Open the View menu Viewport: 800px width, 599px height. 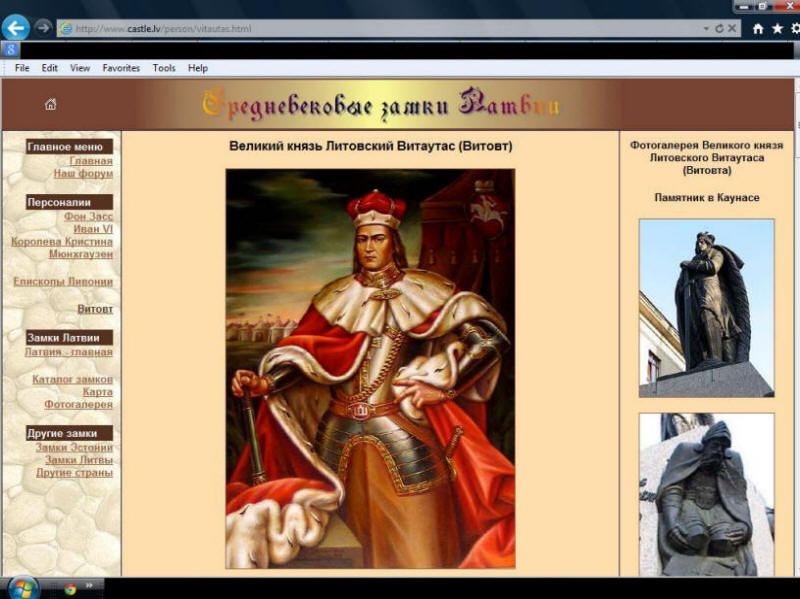pos(80,68)
